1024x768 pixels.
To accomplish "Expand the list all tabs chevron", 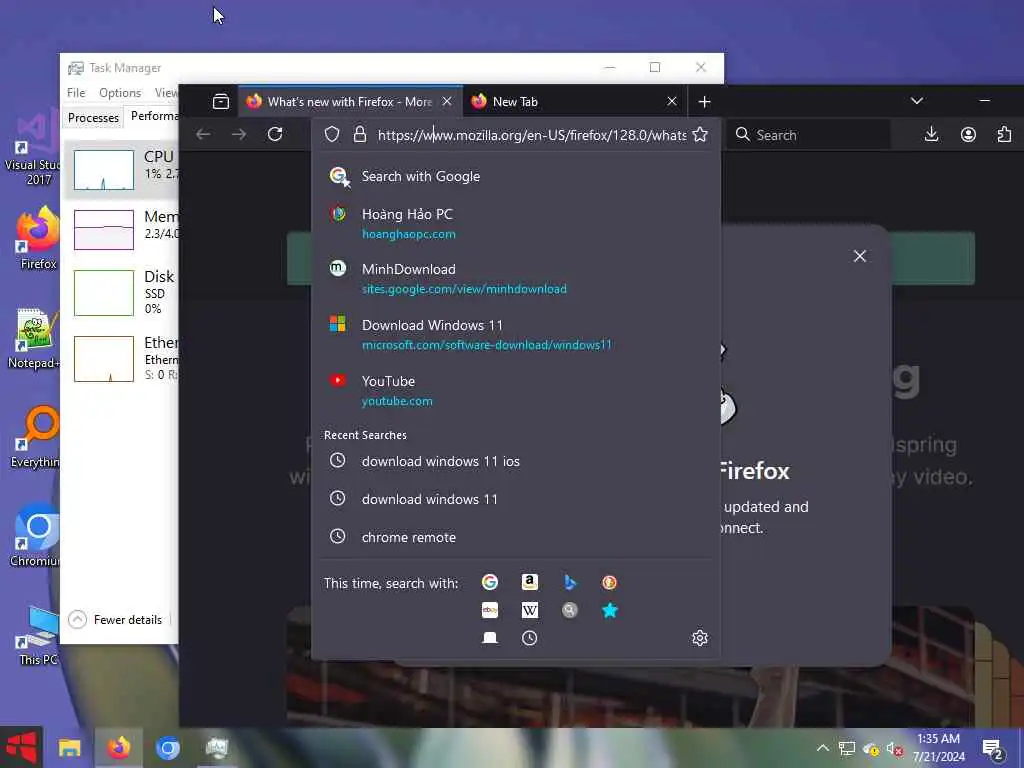I will point(917,101).
